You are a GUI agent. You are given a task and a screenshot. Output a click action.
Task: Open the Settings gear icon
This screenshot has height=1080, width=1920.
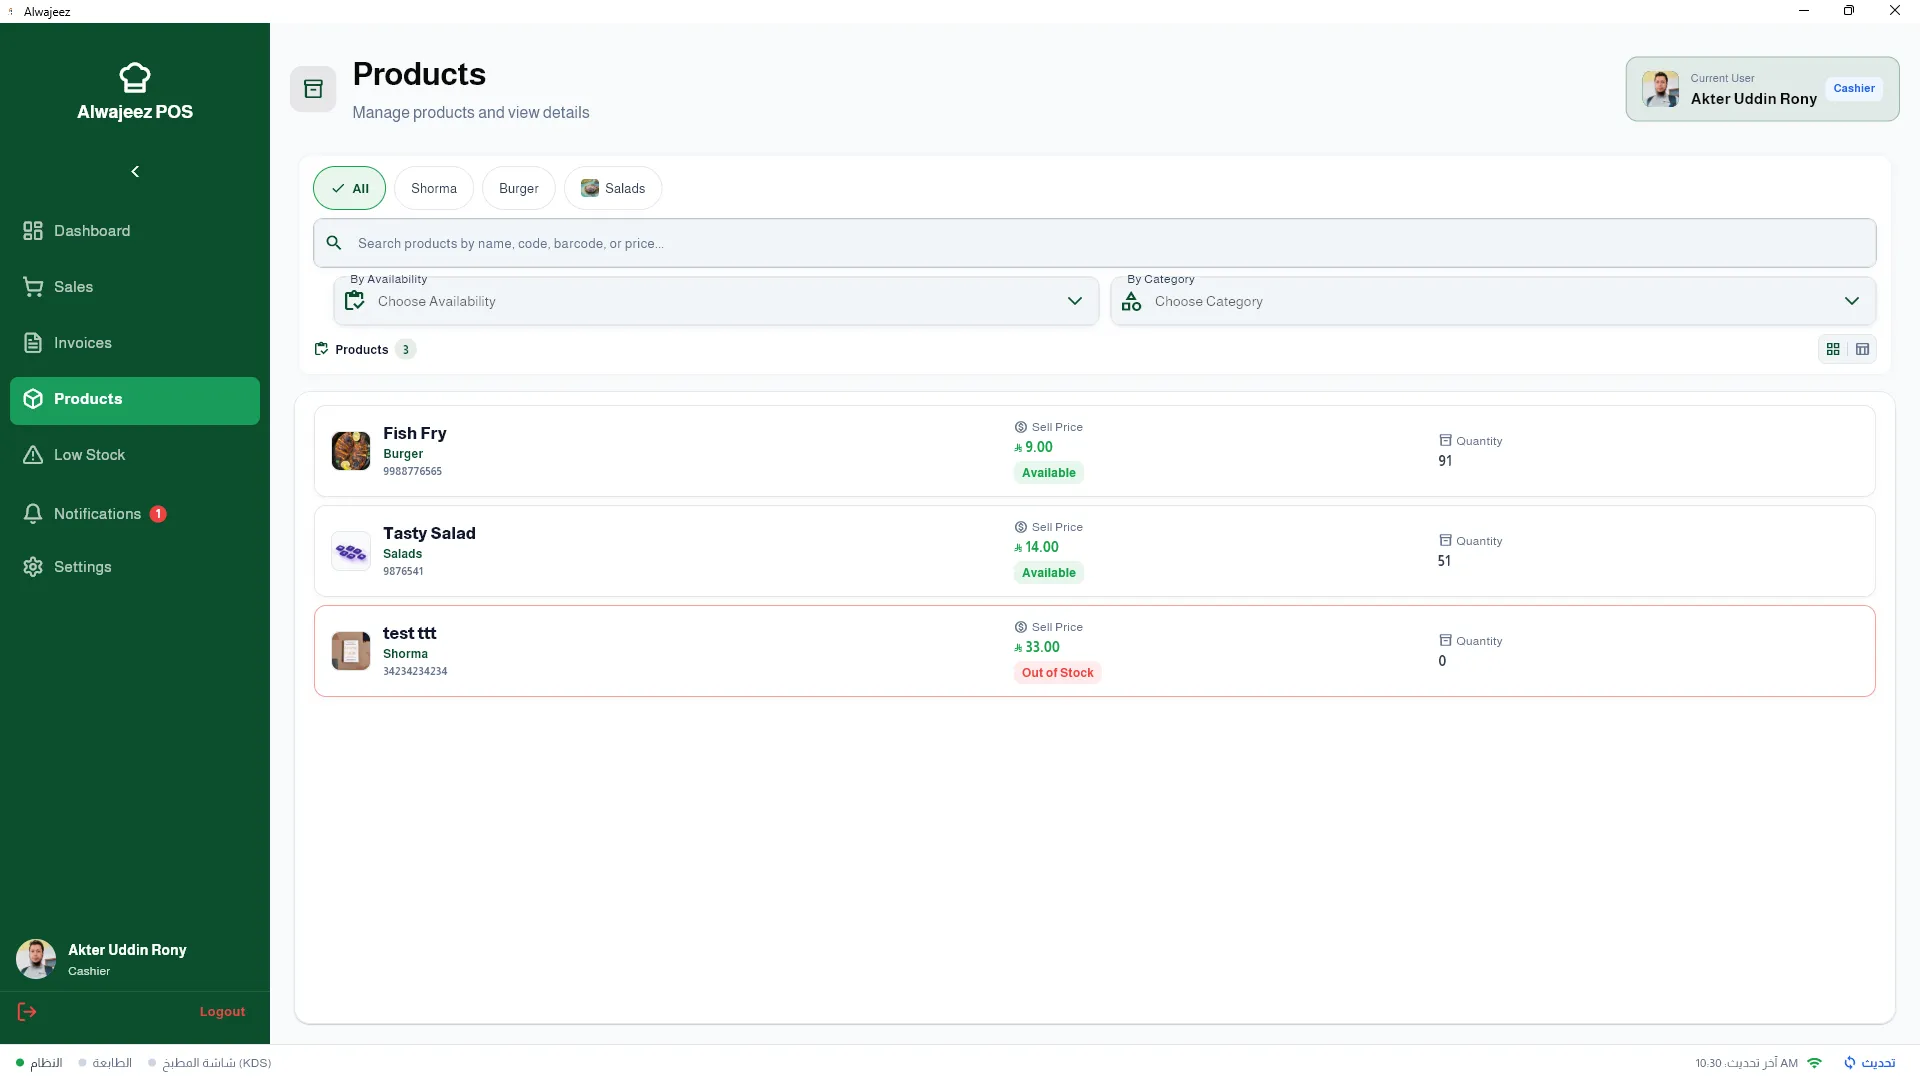coord(33,567)
